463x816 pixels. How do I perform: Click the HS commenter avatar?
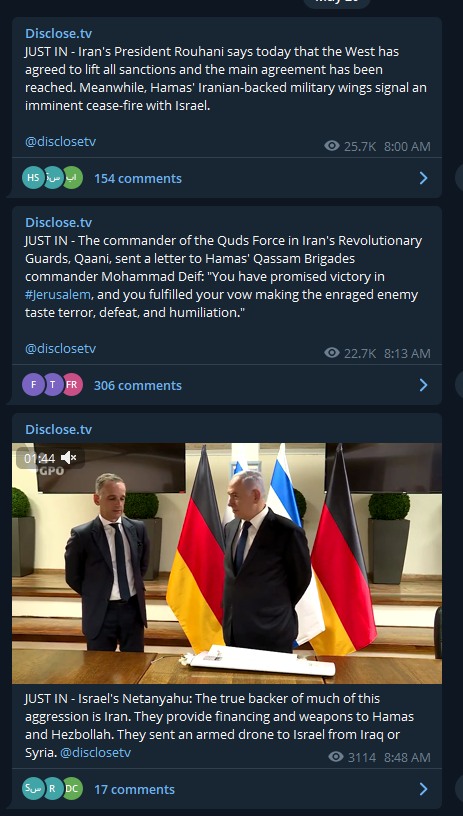coord(33,178)
